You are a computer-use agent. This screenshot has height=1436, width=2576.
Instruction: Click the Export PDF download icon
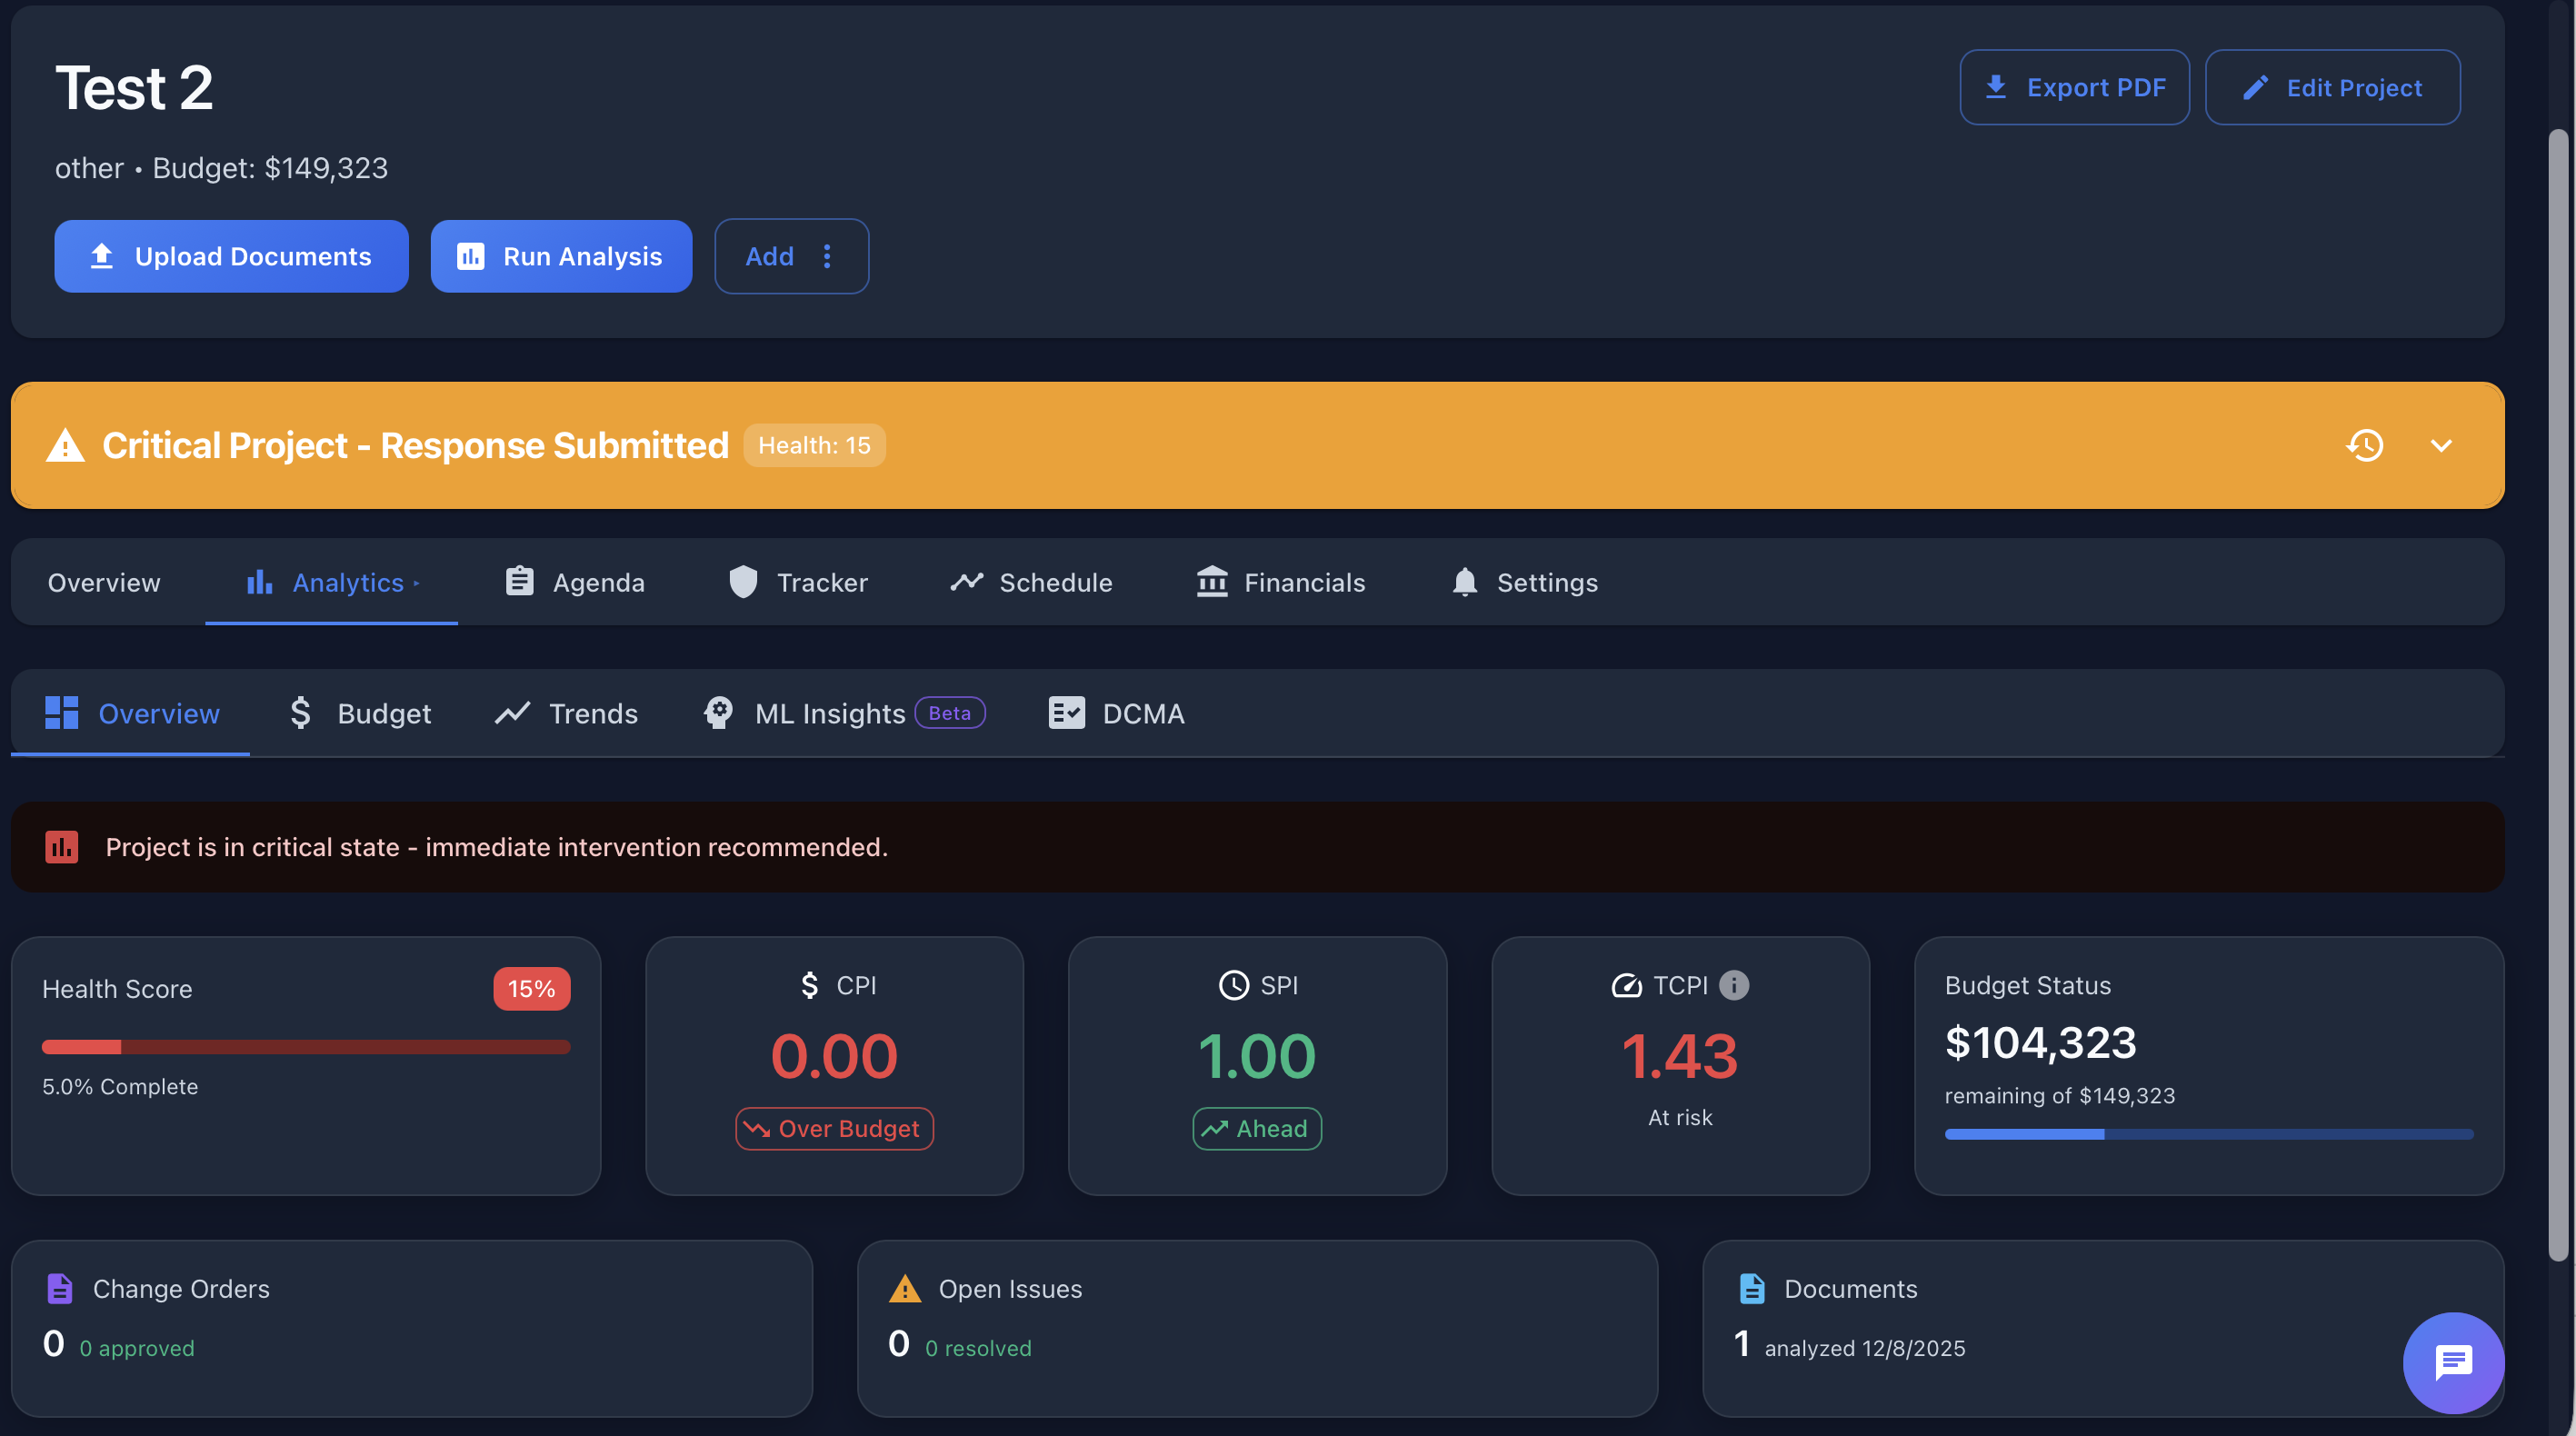[1997, 87]
